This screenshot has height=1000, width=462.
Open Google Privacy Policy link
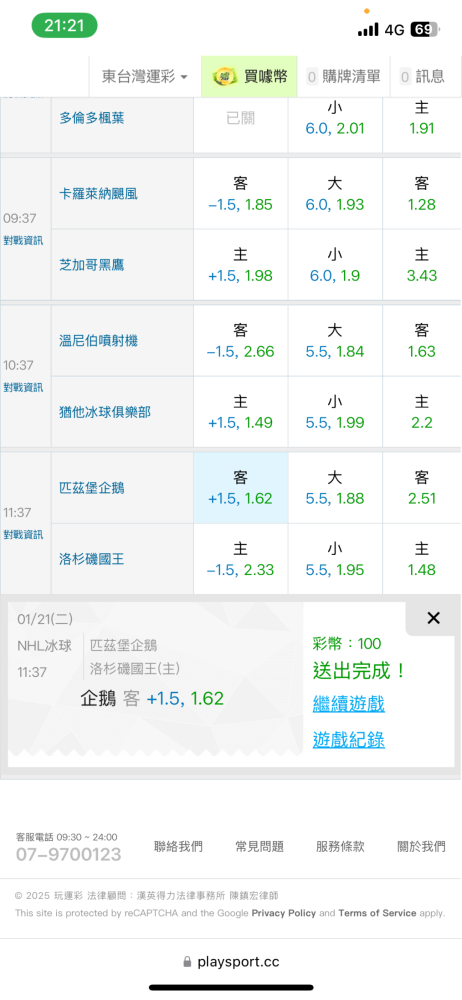tap(284, 913)
